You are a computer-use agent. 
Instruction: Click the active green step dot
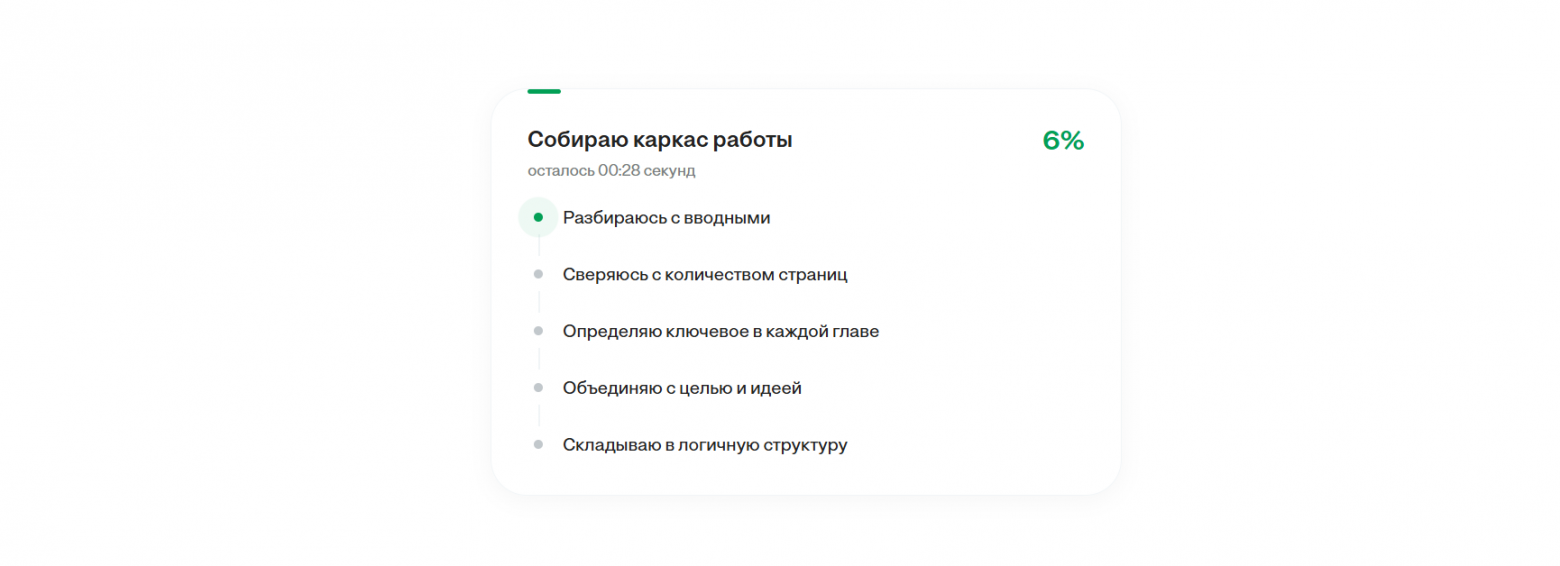(x=538, y=217)
